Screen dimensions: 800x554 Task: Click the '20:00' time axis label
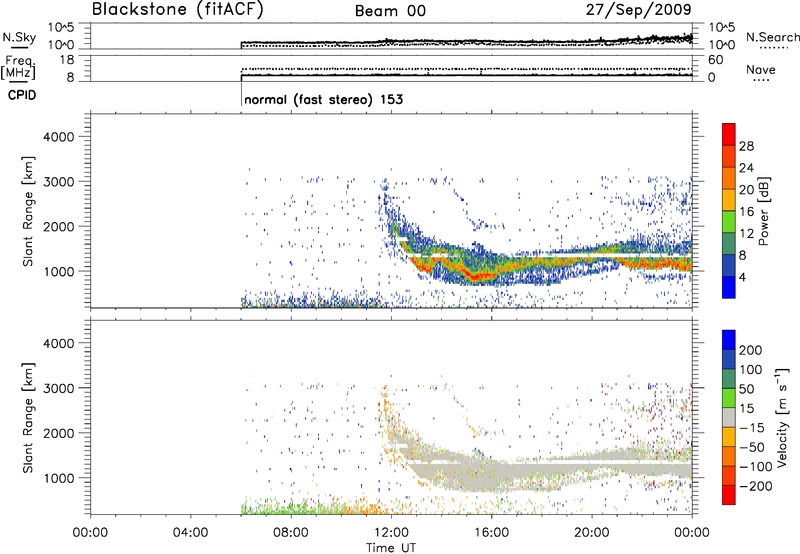(592, 533)
